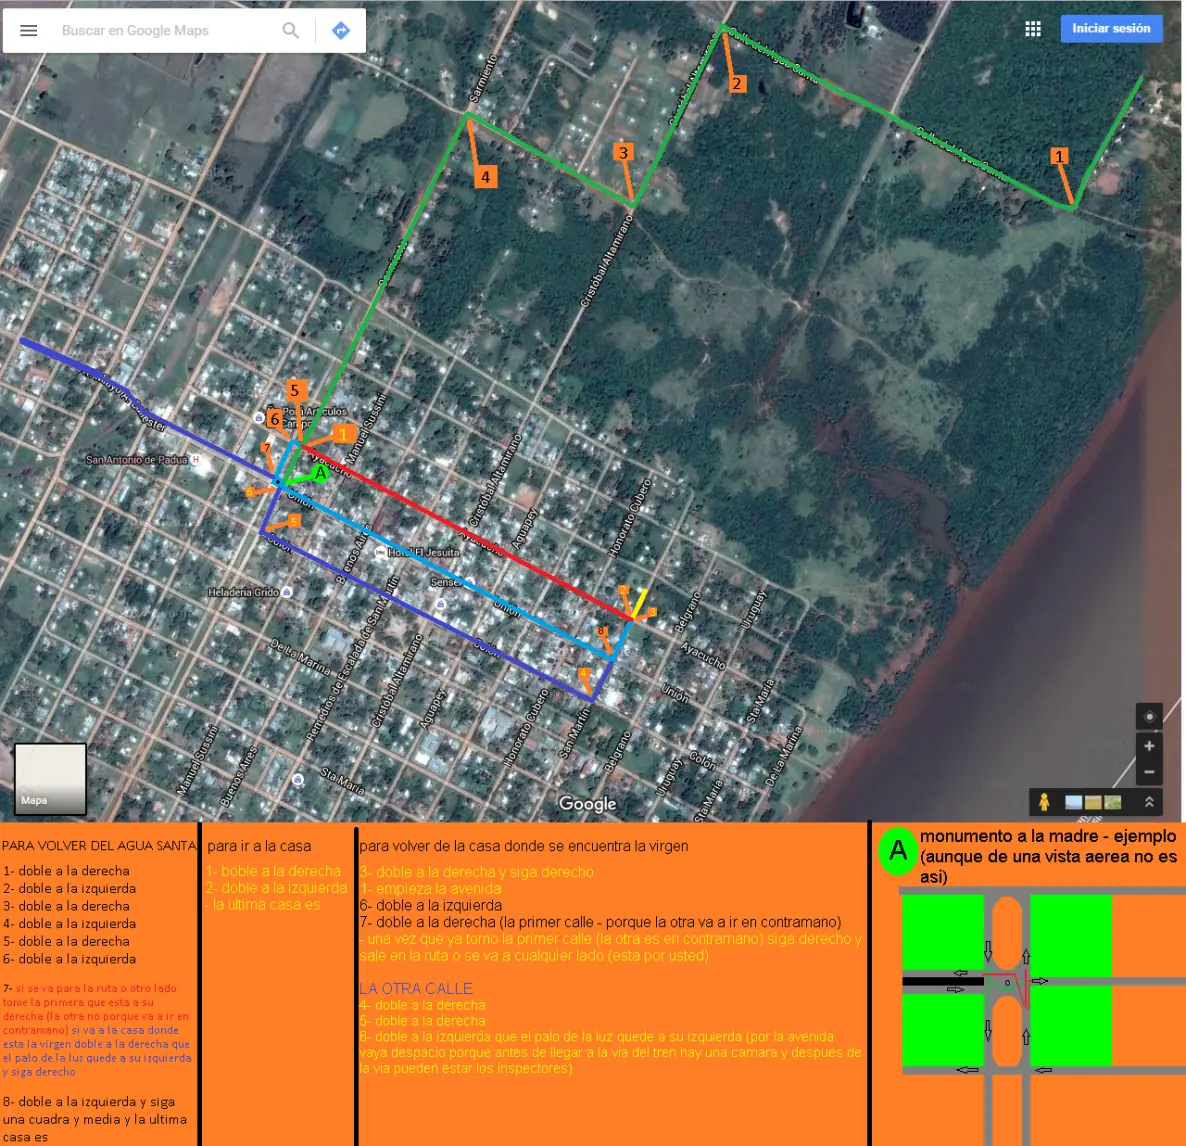Zoom in with the plus button

pyautogui.click(x=1149, y=746)
